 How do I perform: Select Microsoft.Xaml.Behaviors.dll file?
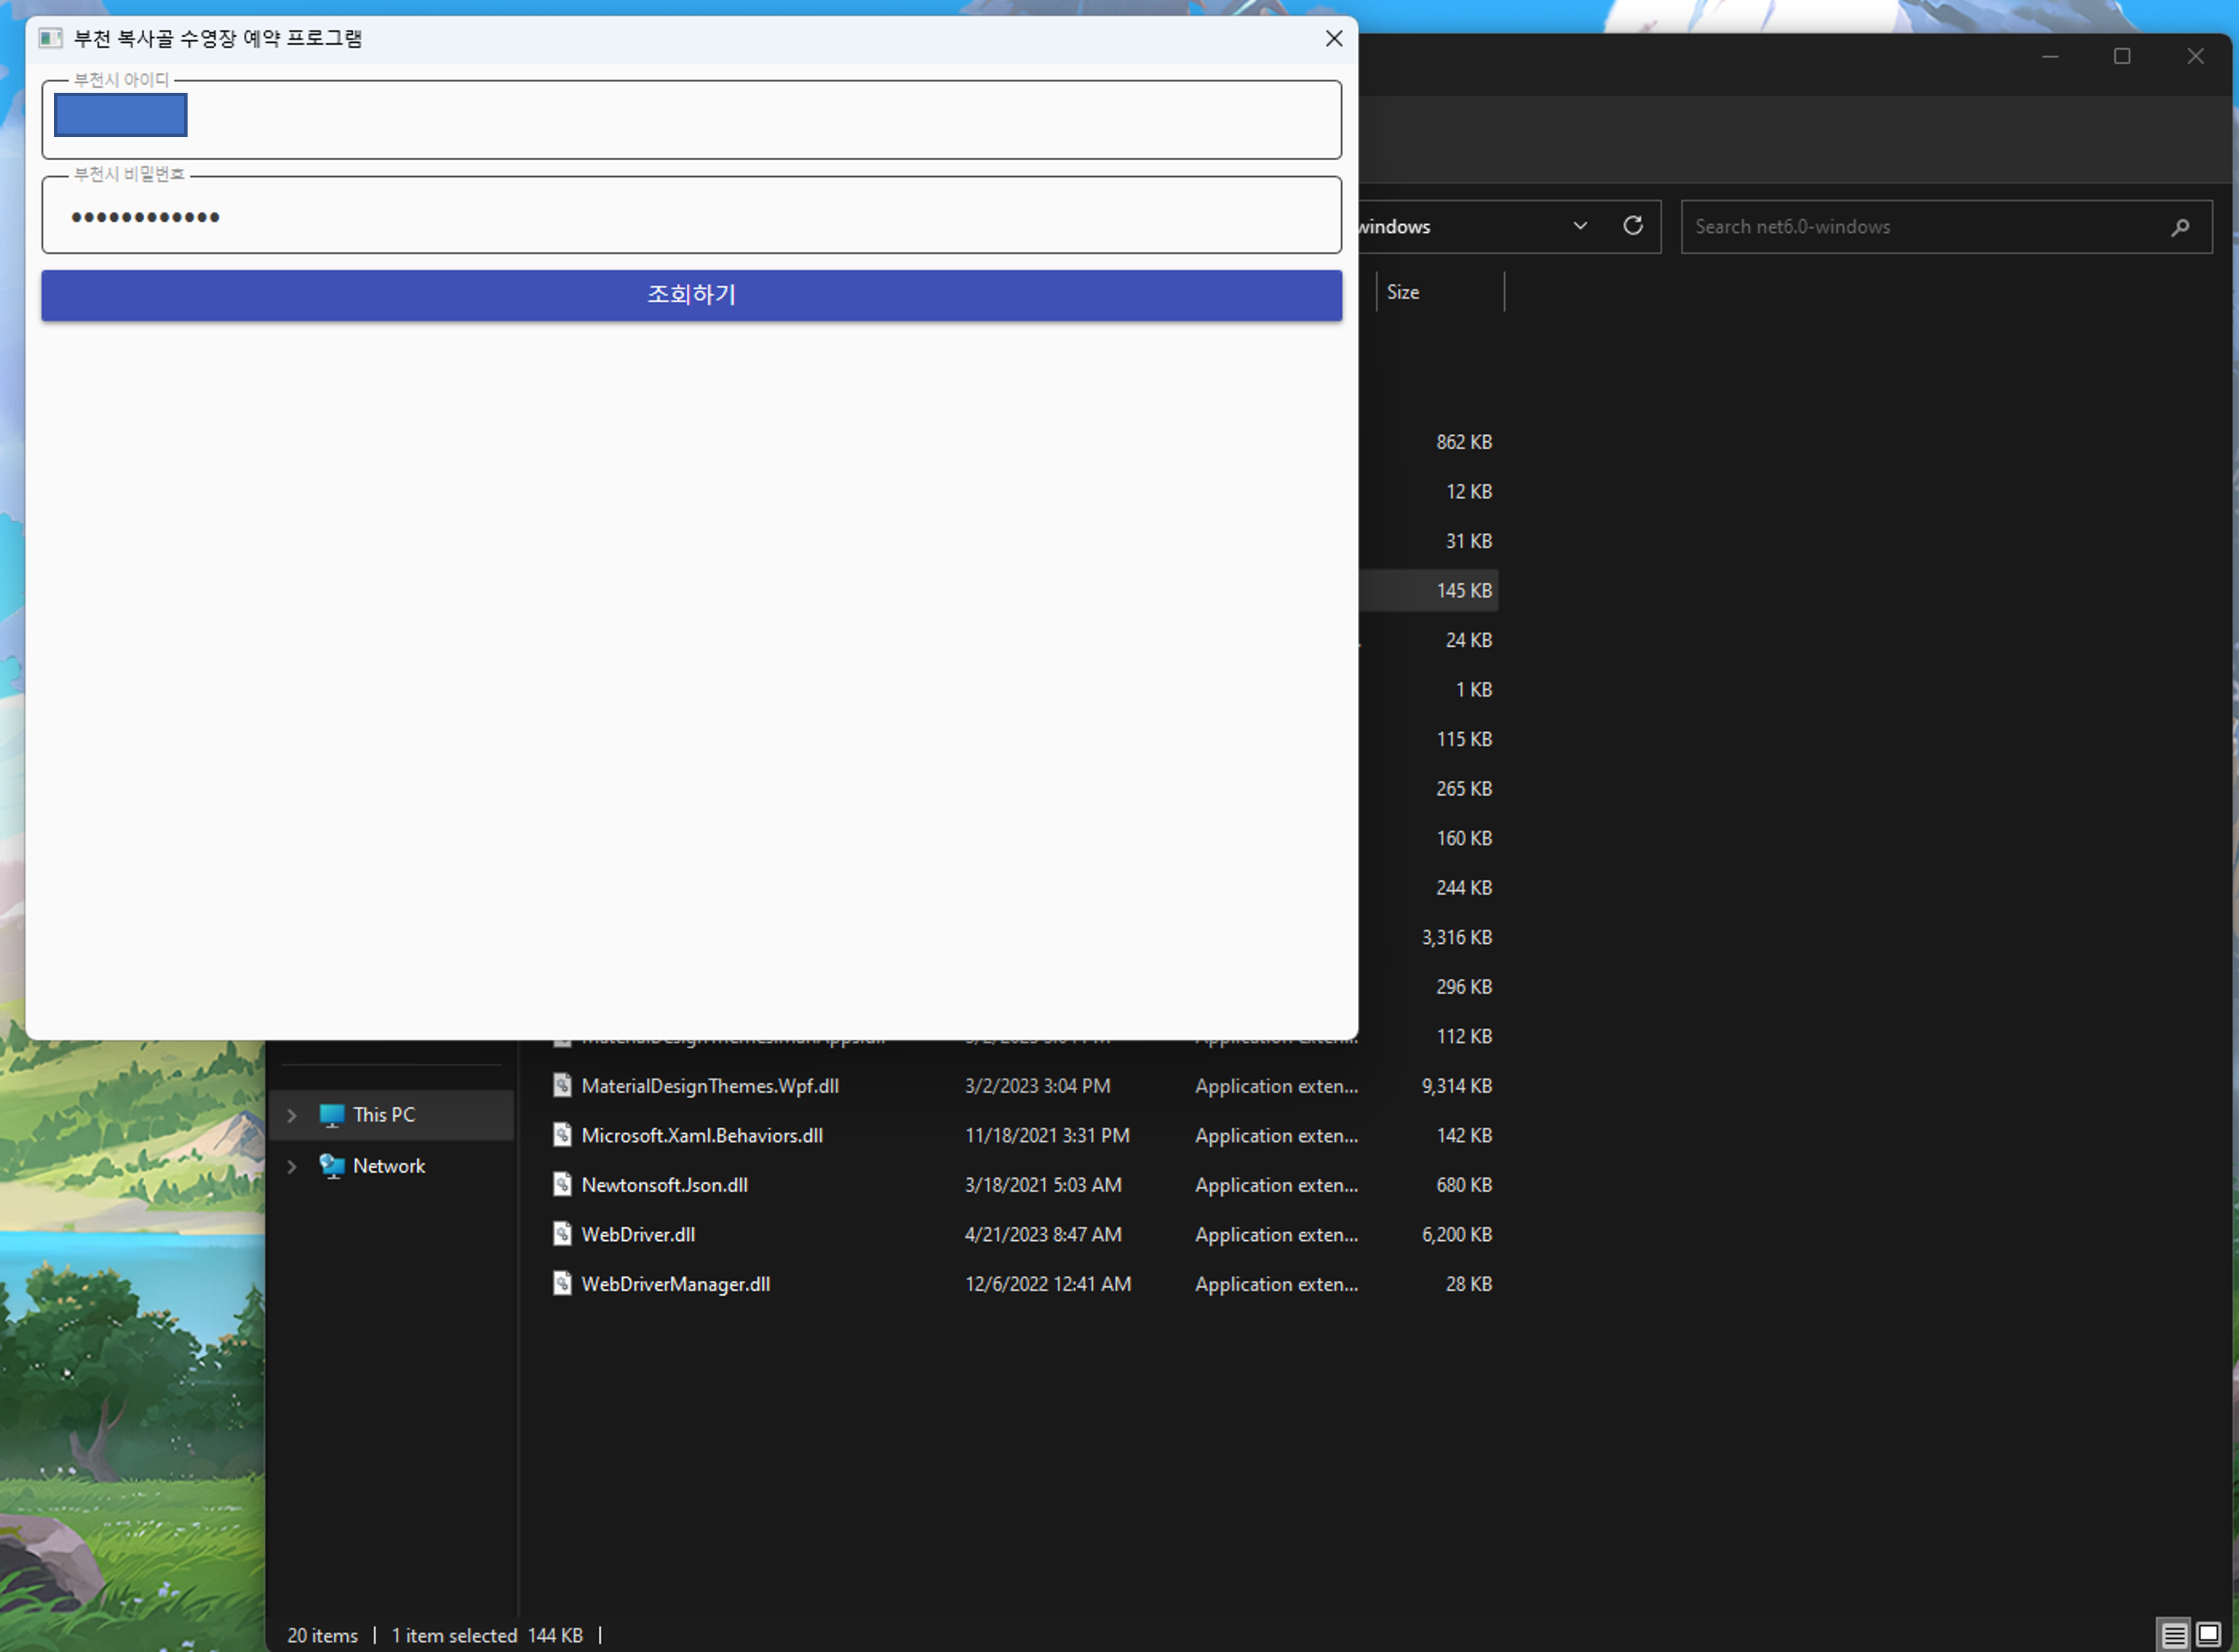click(x=702, y=1136)
